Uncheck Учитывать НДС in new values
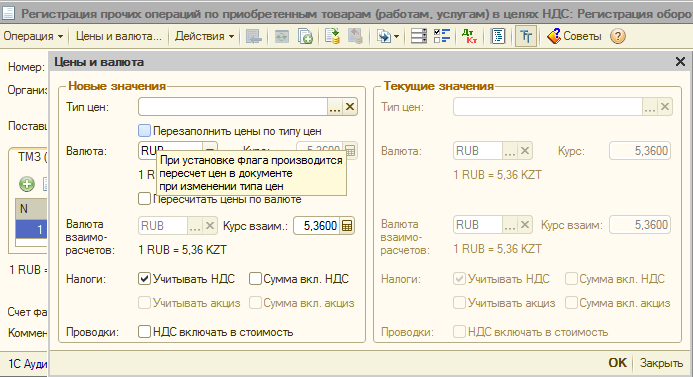693x377 pixels. pyautogui.click(x=144, y=279)
